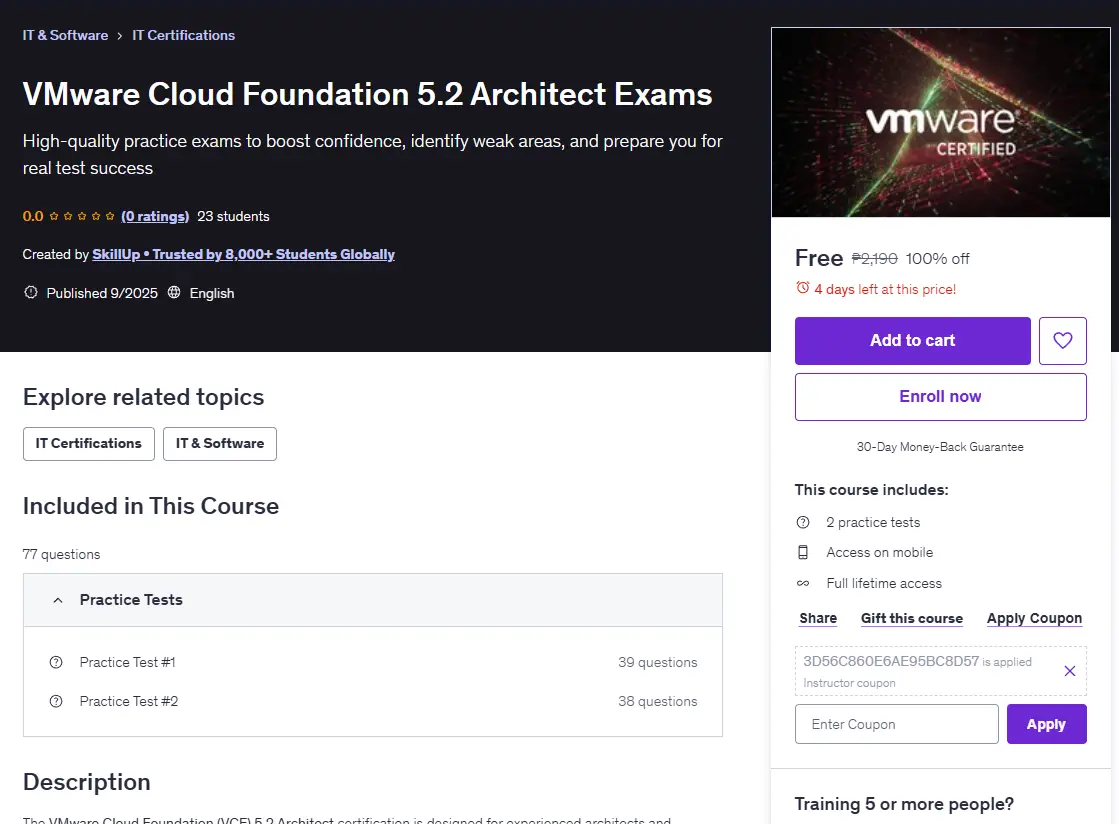Screen dimensions: 1119x824
Task: Click the alarm clock icon by days left
Action: point(803,288)
